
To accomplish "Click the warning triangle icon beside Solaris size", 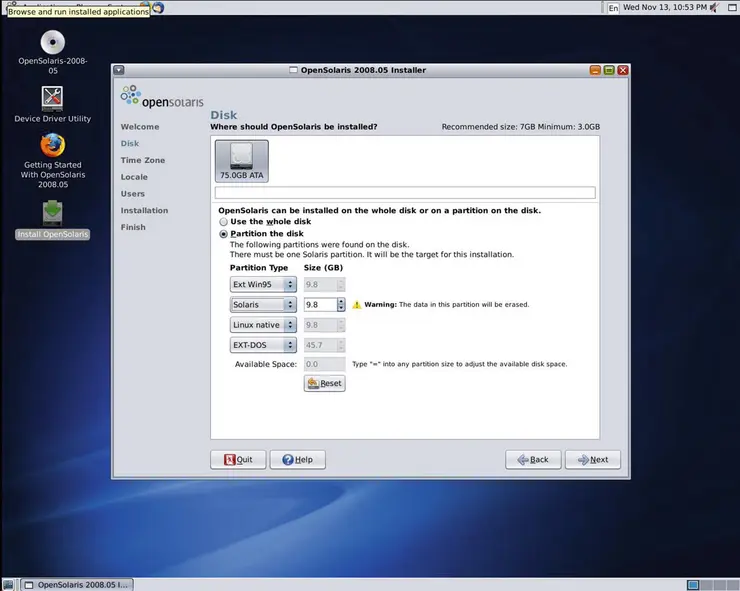I will (x=356, y=304).
